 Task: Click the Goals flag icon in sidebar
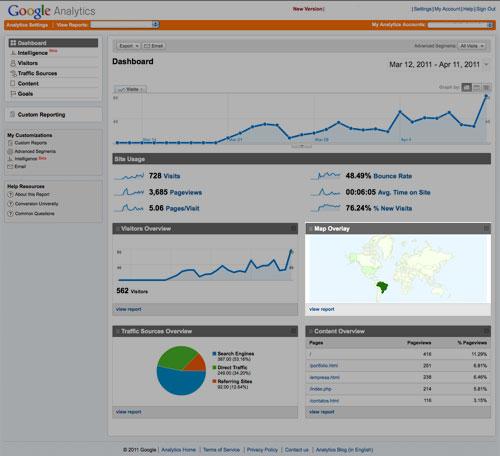pos(13,94)
